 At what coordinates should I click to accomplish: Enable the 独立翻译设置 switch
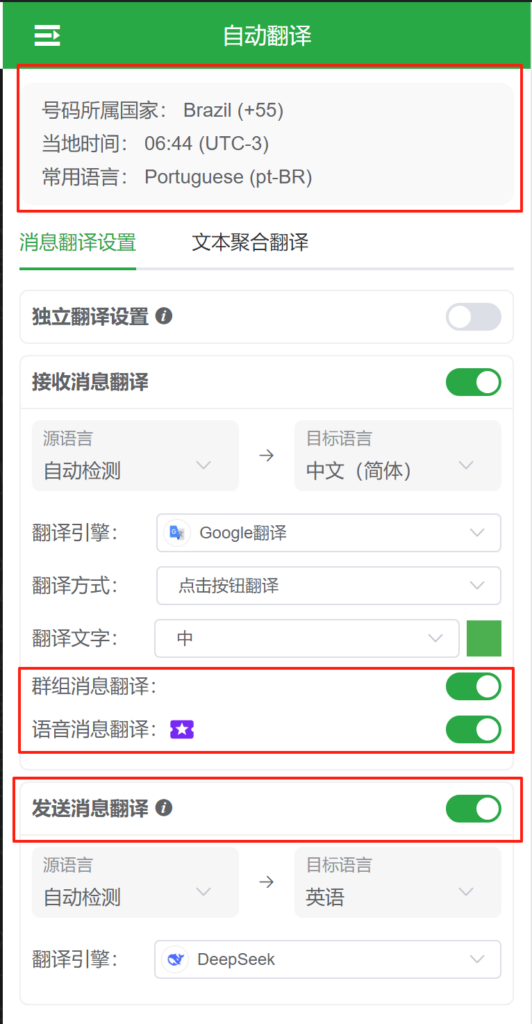(x=473, y=317)
